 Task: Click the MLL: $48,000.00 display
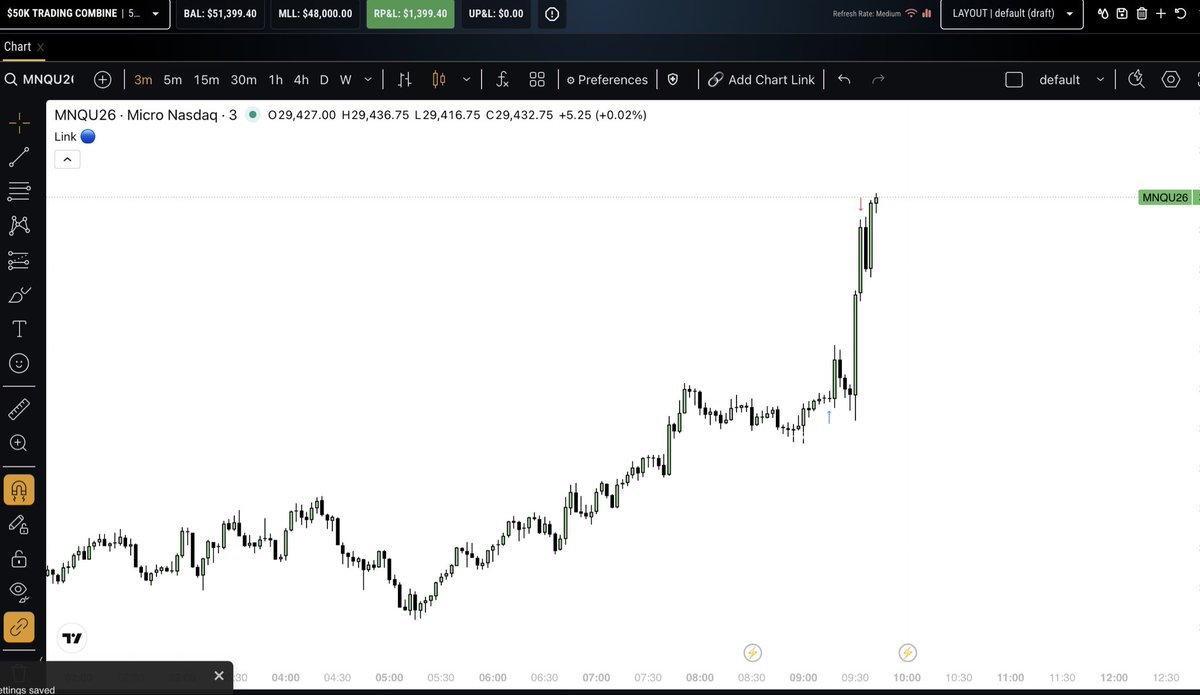315,14
